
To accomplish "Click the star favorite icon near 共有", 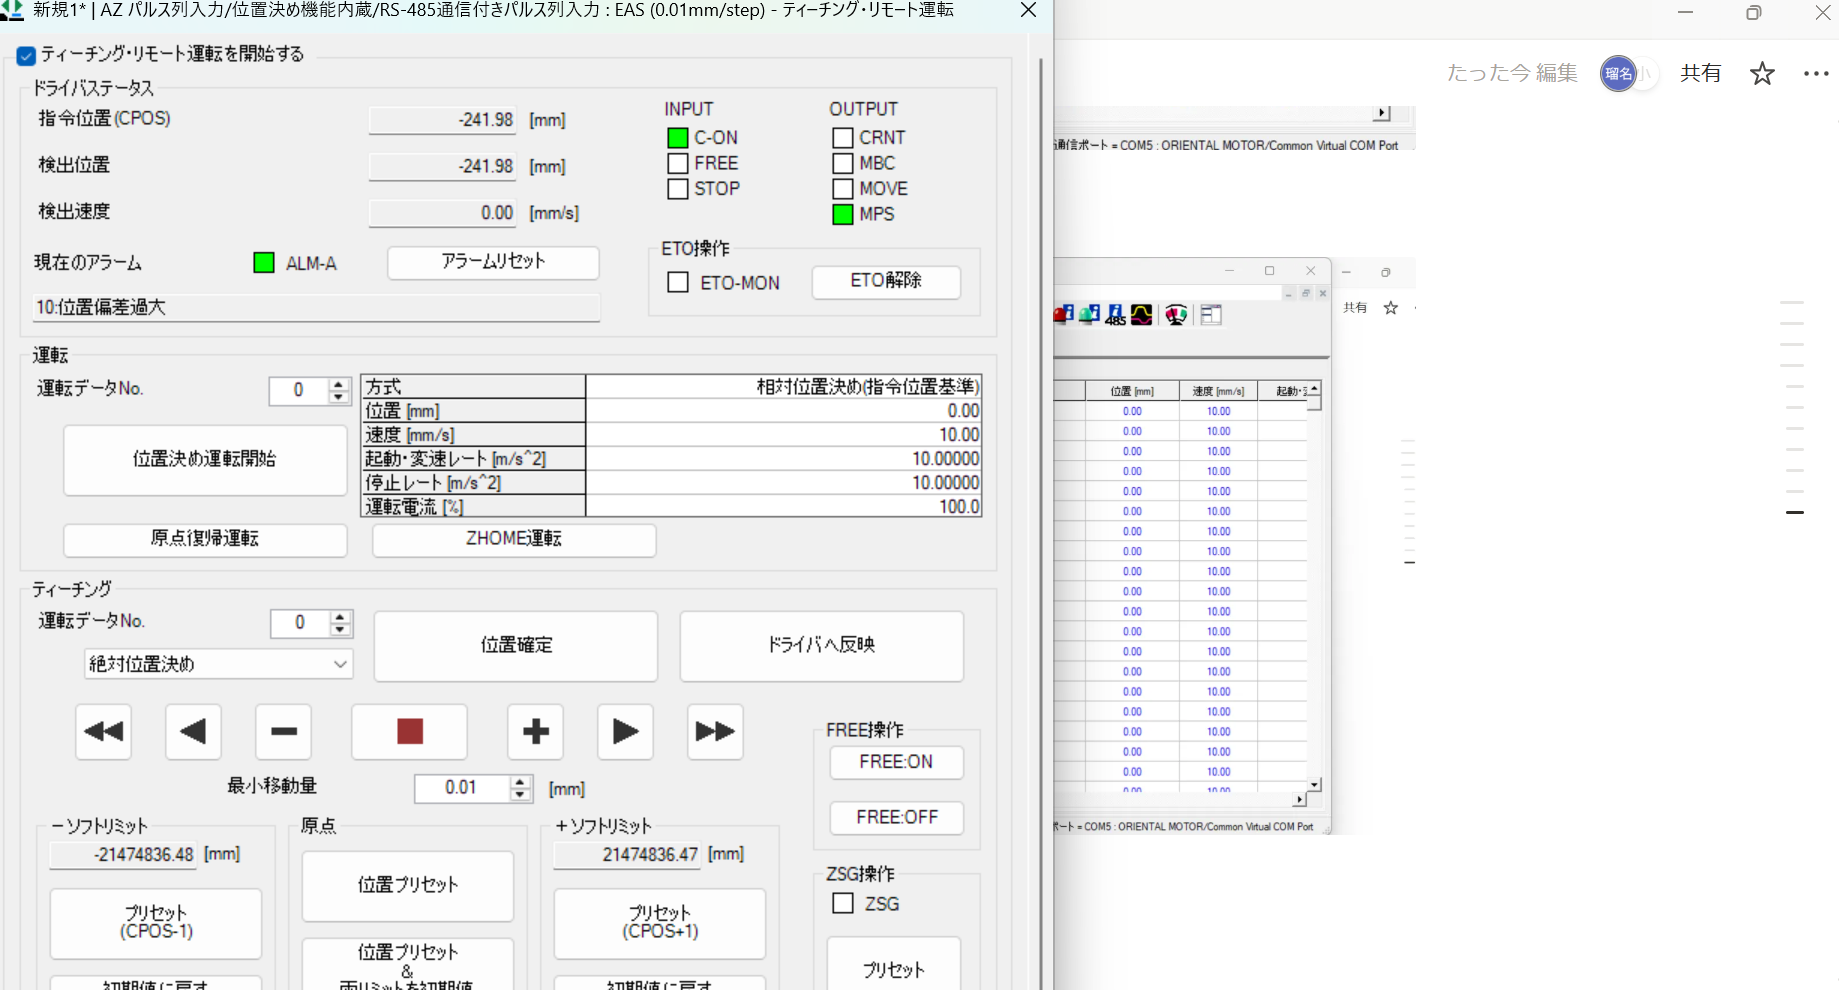I will (x=1762, y=73).
